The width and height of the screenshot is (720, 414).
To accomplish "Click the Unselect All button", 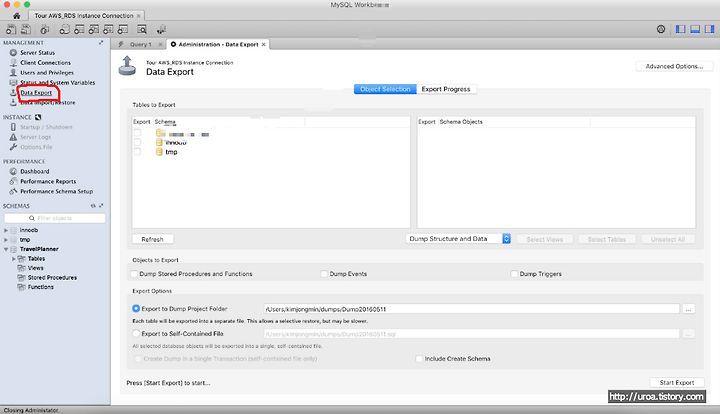I will (668, 240).
